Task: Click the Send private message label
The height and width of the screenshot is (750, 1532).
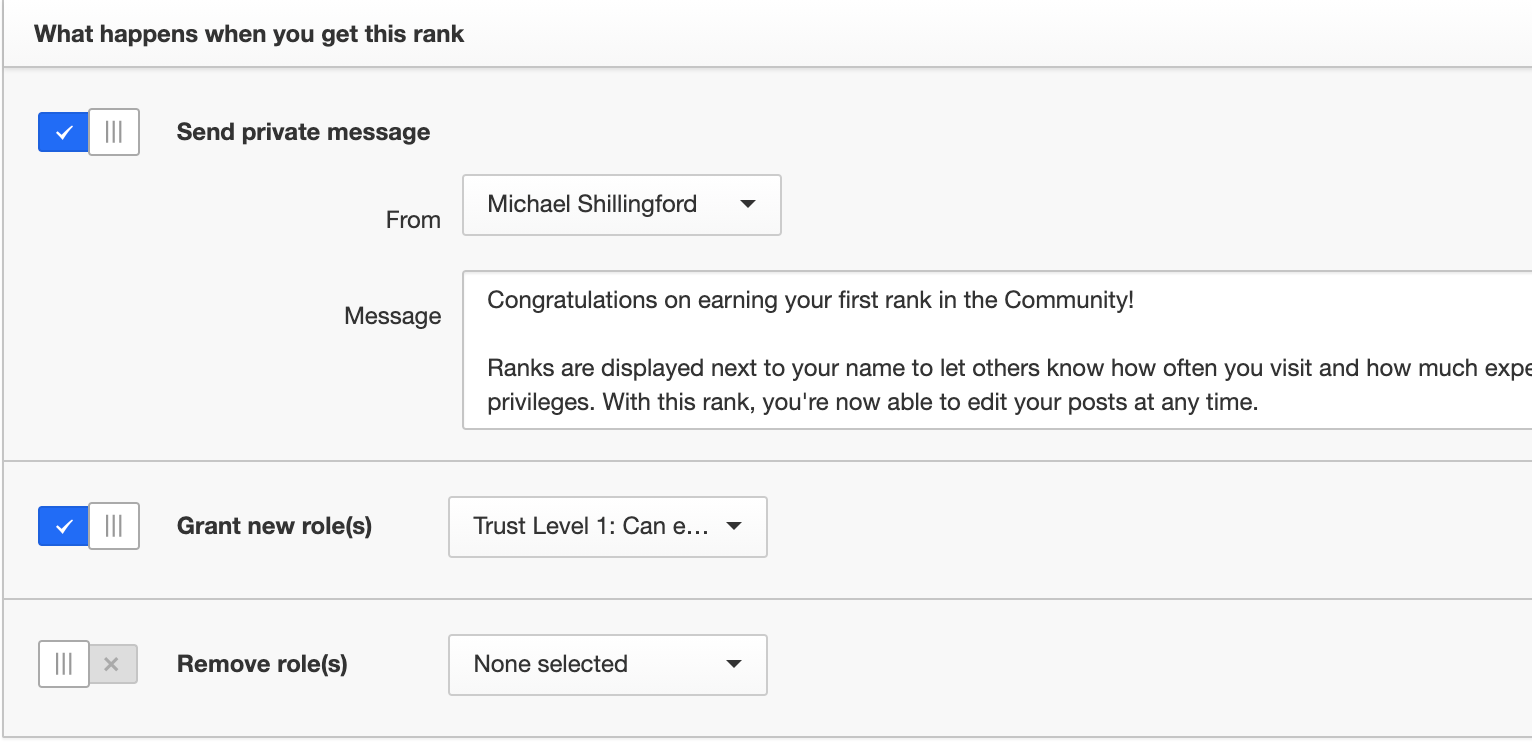Action: tap(303, 132)
